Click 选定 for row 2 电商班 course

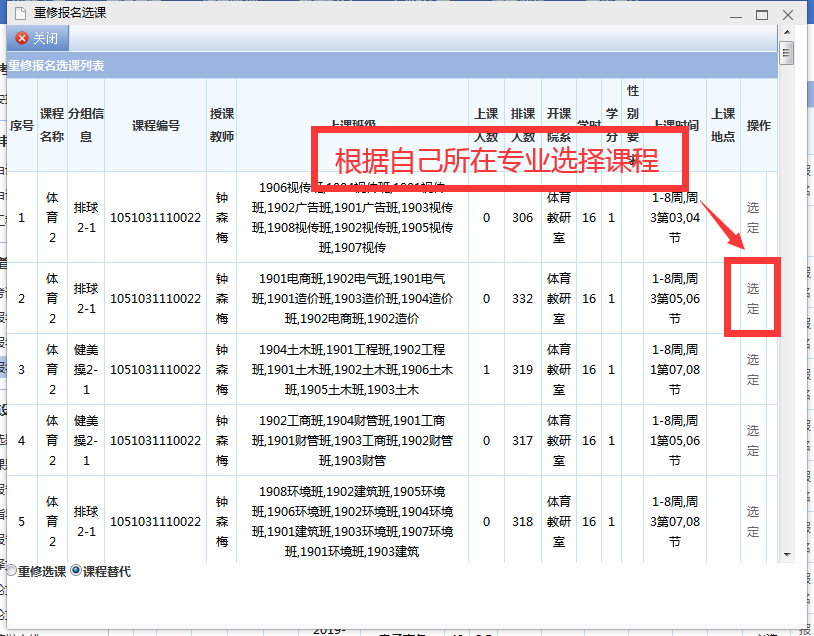pos(753,298)
